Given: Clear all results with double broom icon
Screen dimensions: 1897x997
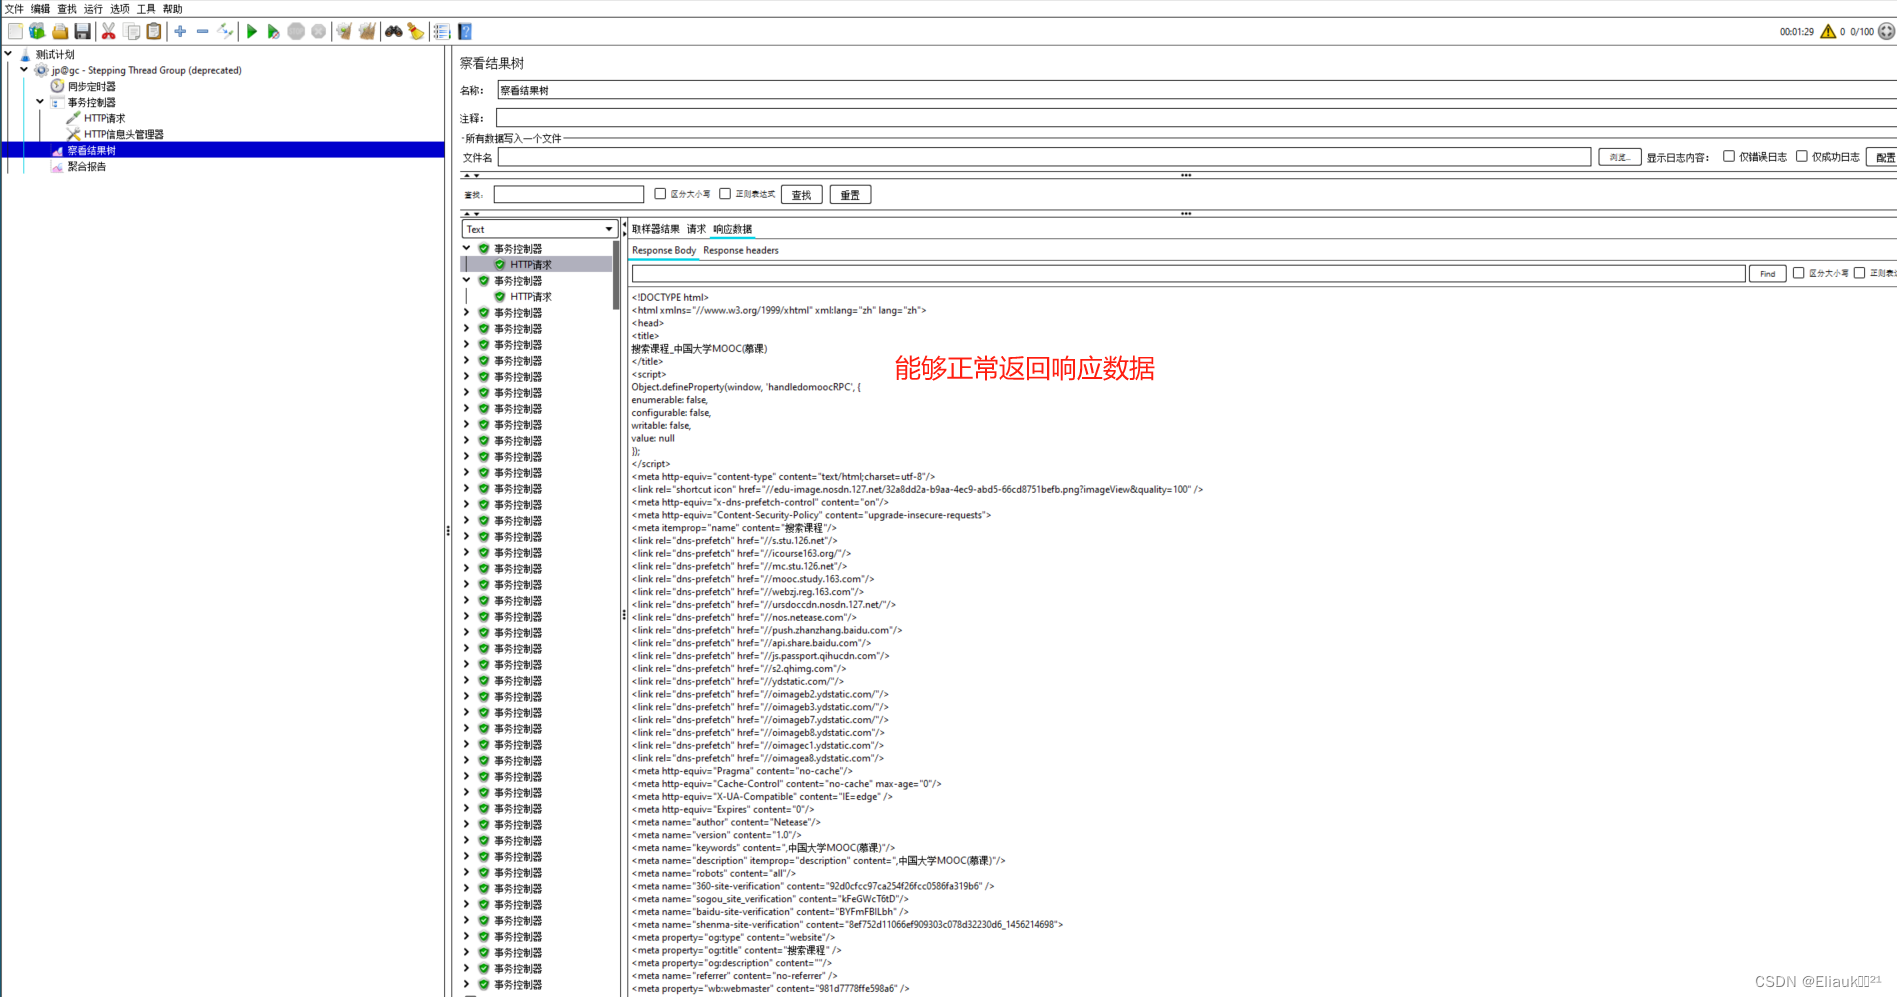Looking at the screenshot, I should [367, 32].
